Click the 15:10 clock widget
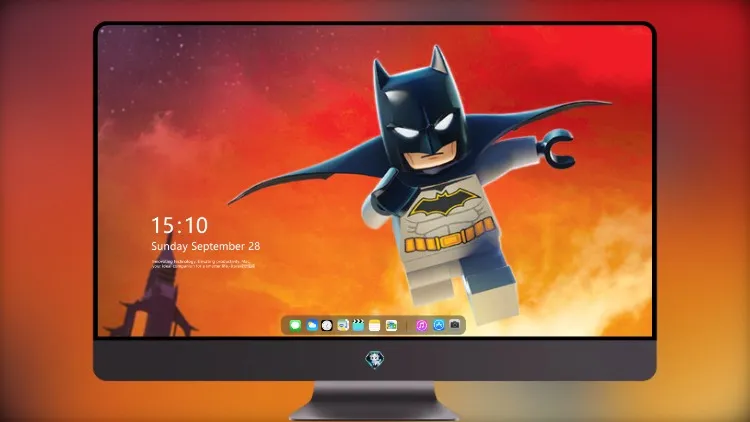 179,225
